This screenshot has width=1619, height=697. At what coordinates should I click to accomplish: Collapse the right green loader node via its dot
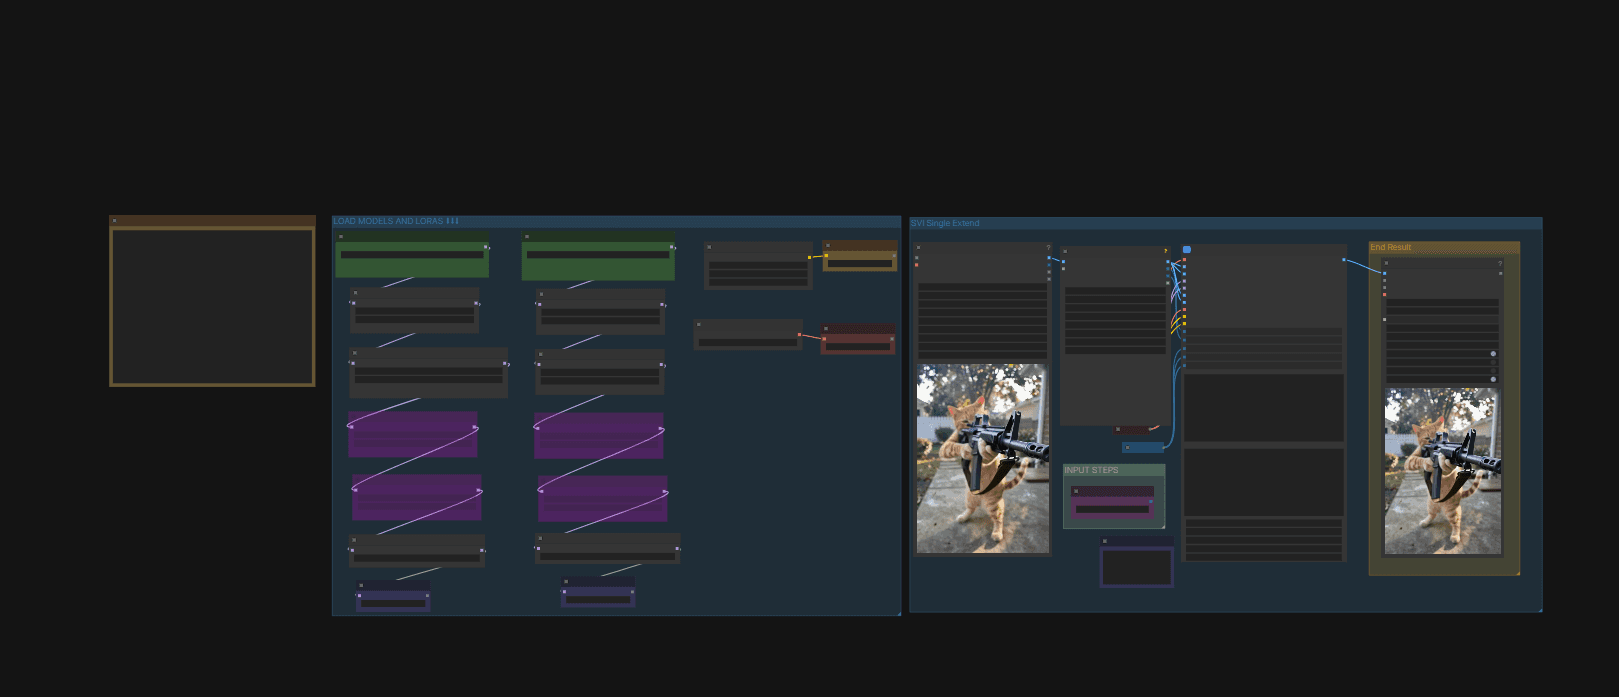click(527, 237)
